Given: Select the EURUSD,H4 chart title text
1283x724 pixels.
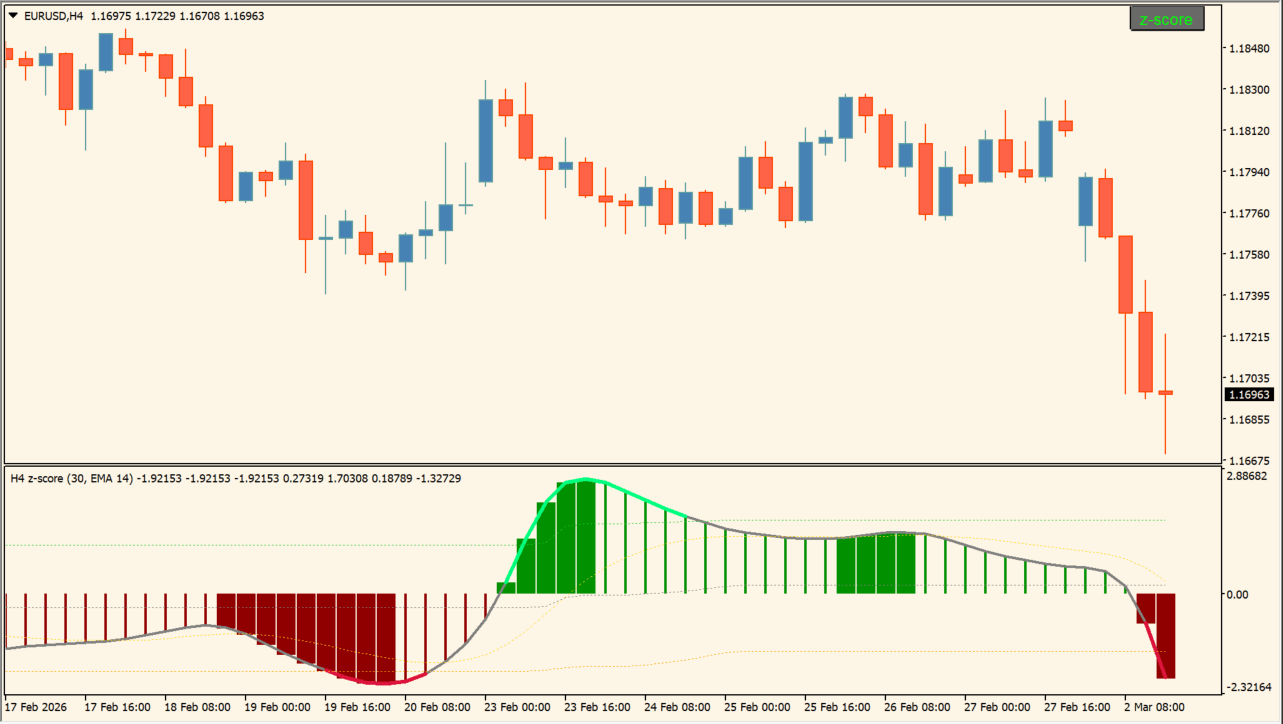Looking at the screenshot, I should point(53,16).
